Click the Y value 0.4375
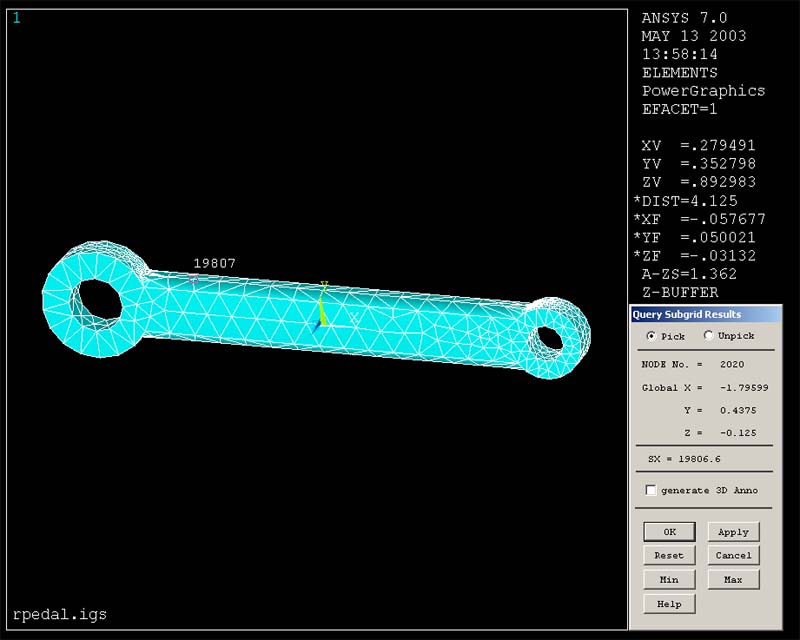 click(x=738, y=410)
